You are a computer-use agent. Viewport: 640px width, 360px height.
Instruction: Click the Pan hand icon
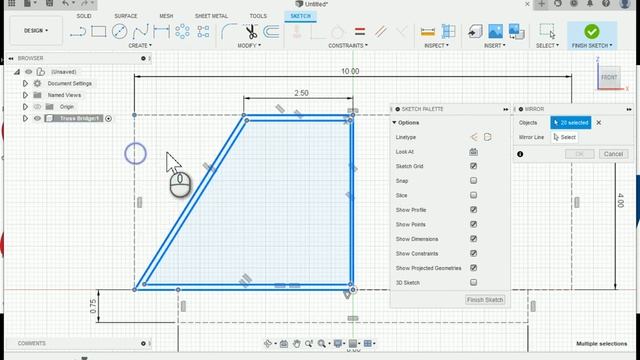pos(296,343)
